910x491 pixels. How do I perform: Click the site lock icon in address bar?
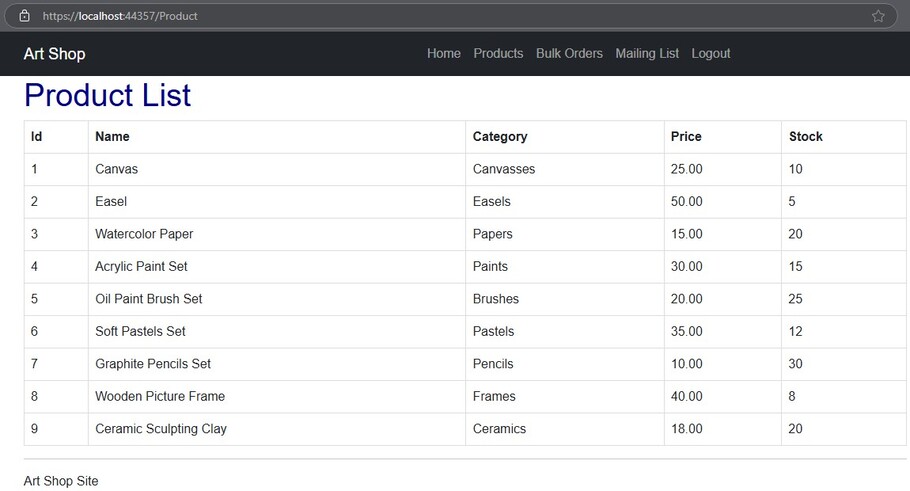click(x=25, y=16)
